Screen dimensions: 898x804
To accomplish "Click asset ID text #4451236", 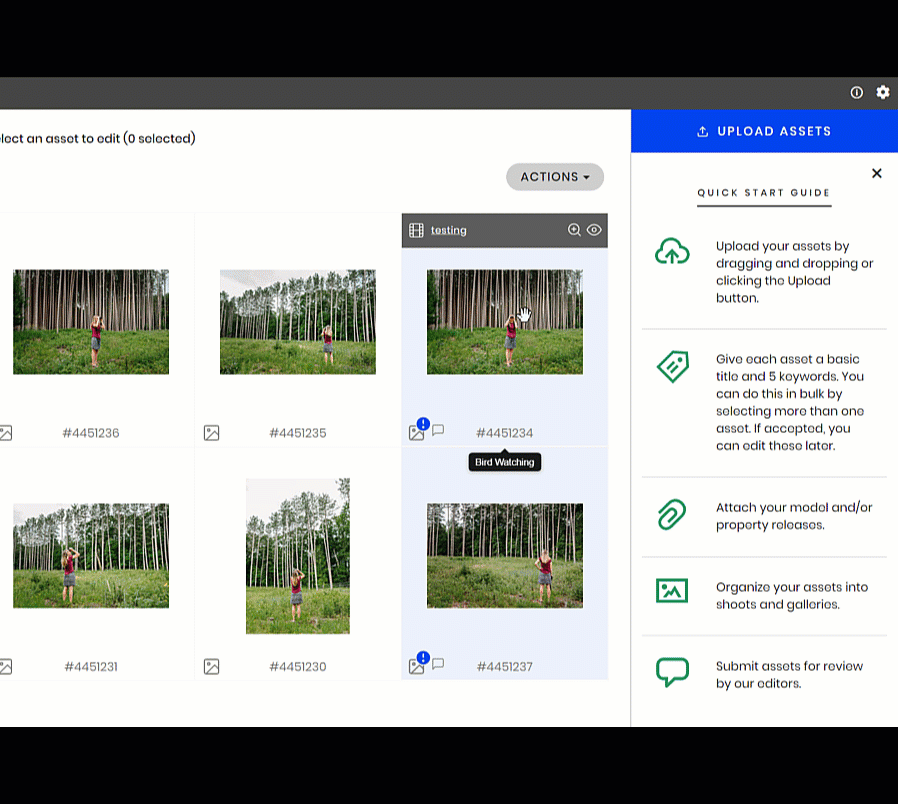I will tap(91, 433).
